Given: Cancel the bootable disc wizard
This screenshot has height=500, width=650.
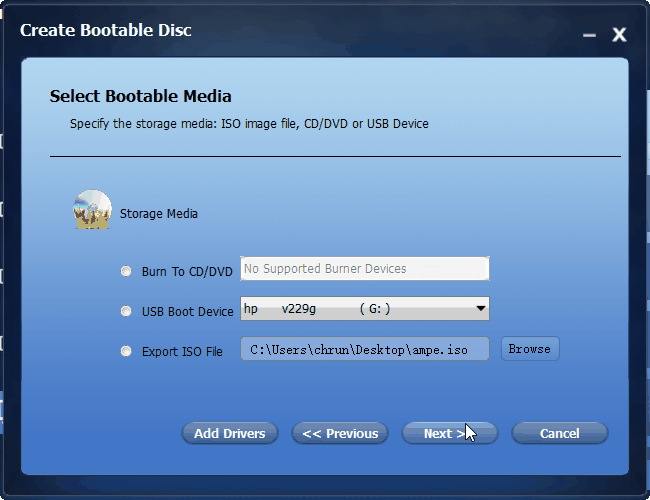Looking at the screenshot, I should [560, 433].
